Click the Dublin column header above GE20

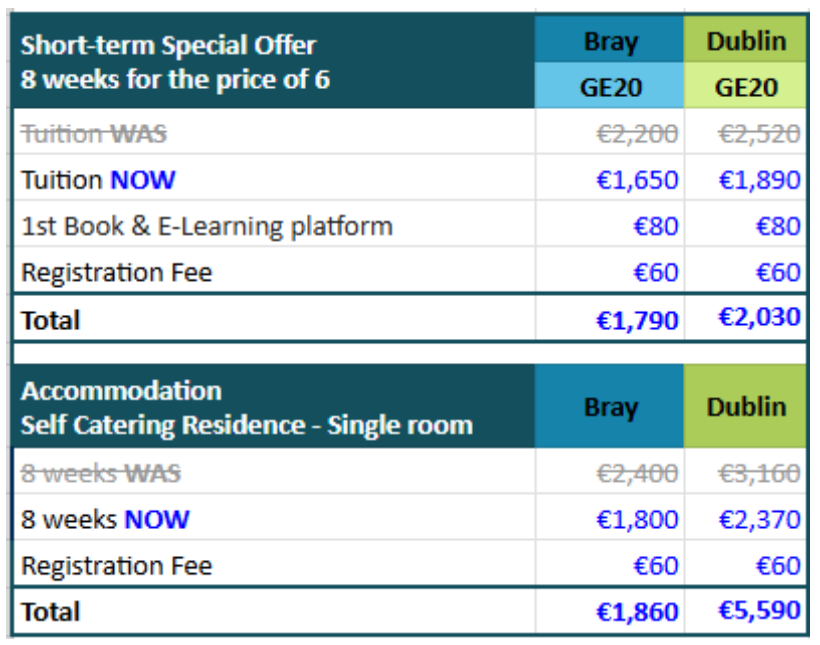(746, 42)
